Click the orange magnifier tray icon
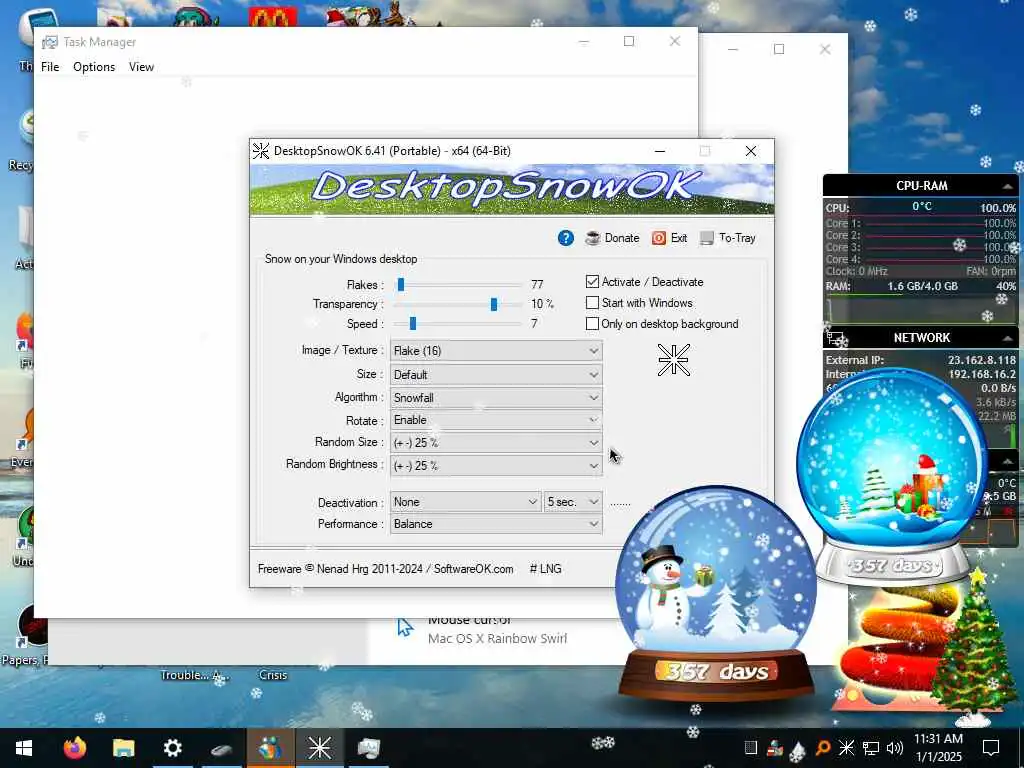The height and width of the screenshot is (768, 1024). (823, 748)
